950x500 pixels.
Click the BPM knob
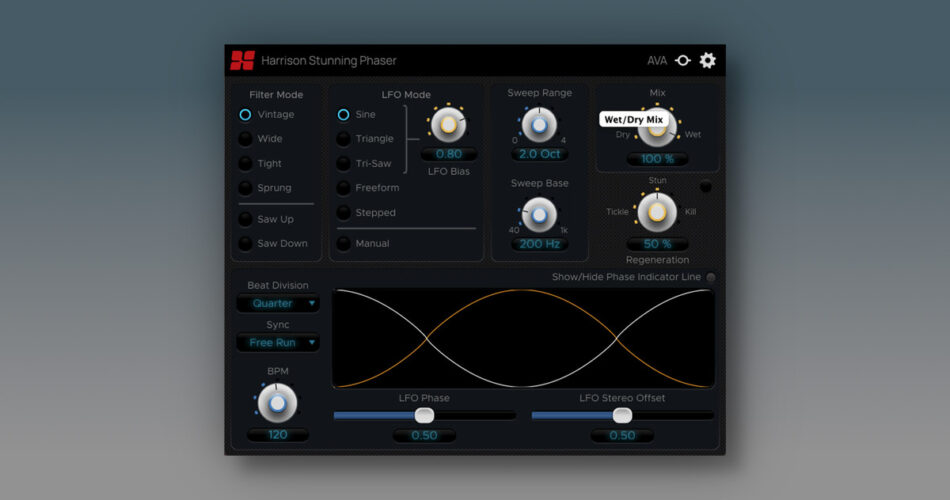(x=277, y=403)
